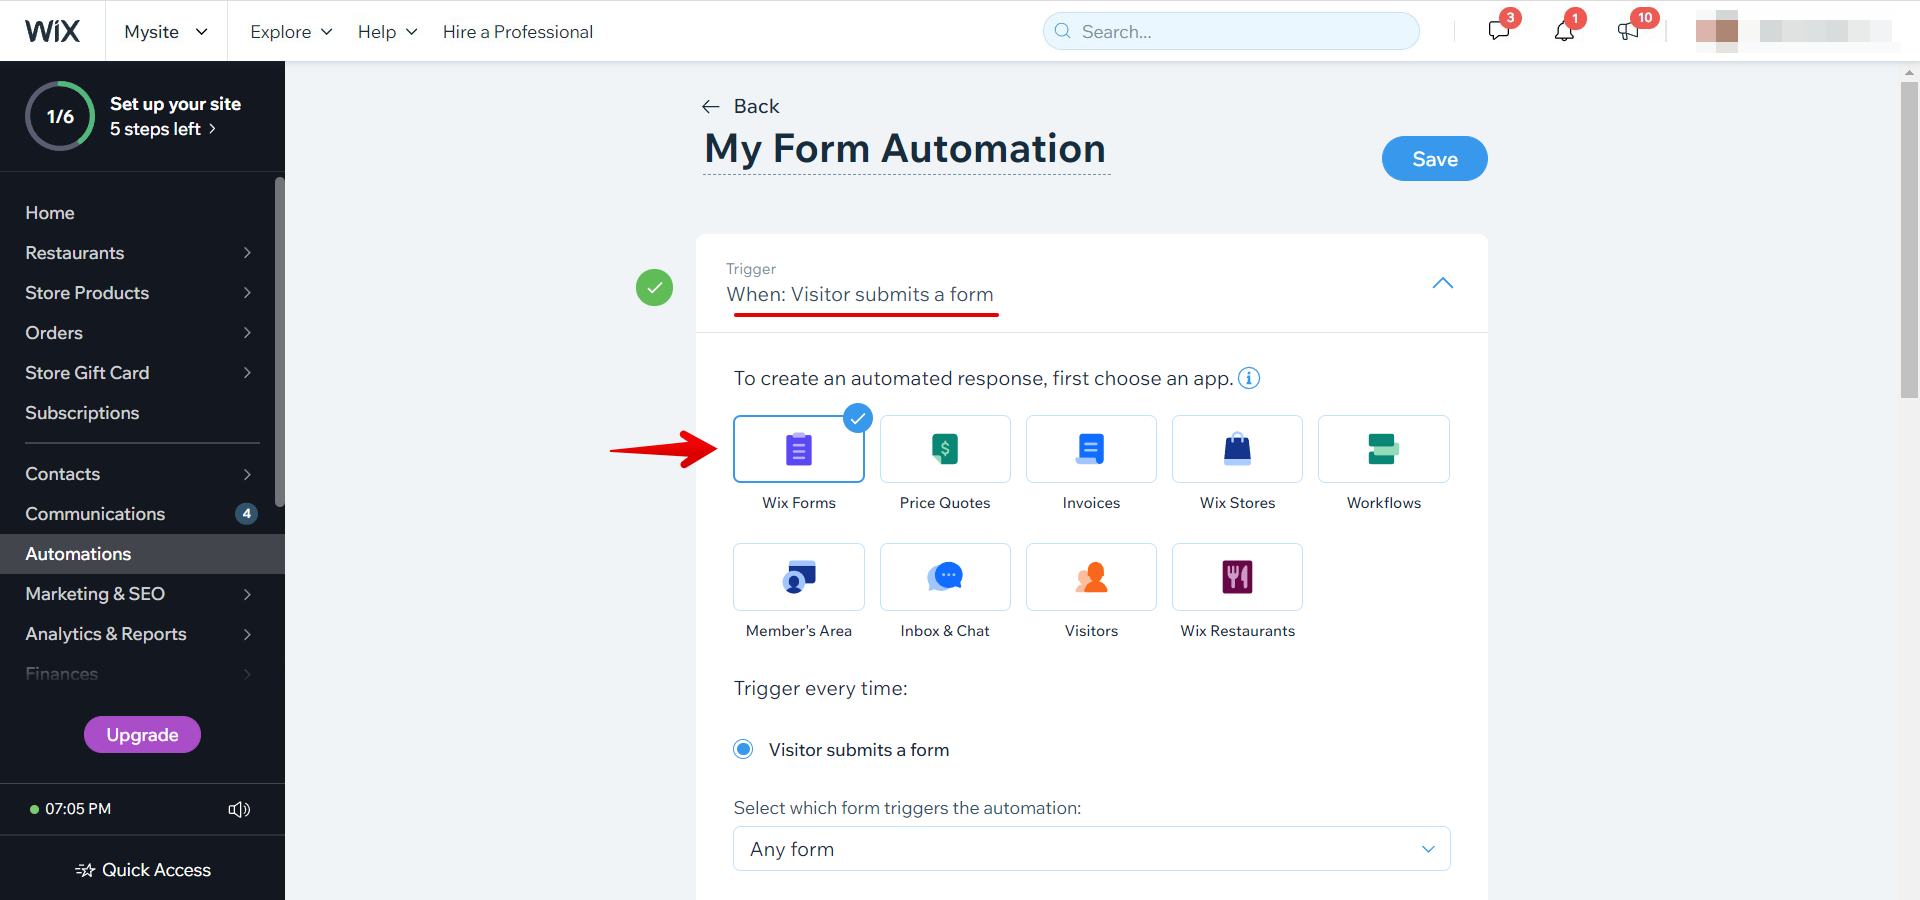Open the chat messages icon with badge 3
1920x900 pixels.
(1499, 30)
